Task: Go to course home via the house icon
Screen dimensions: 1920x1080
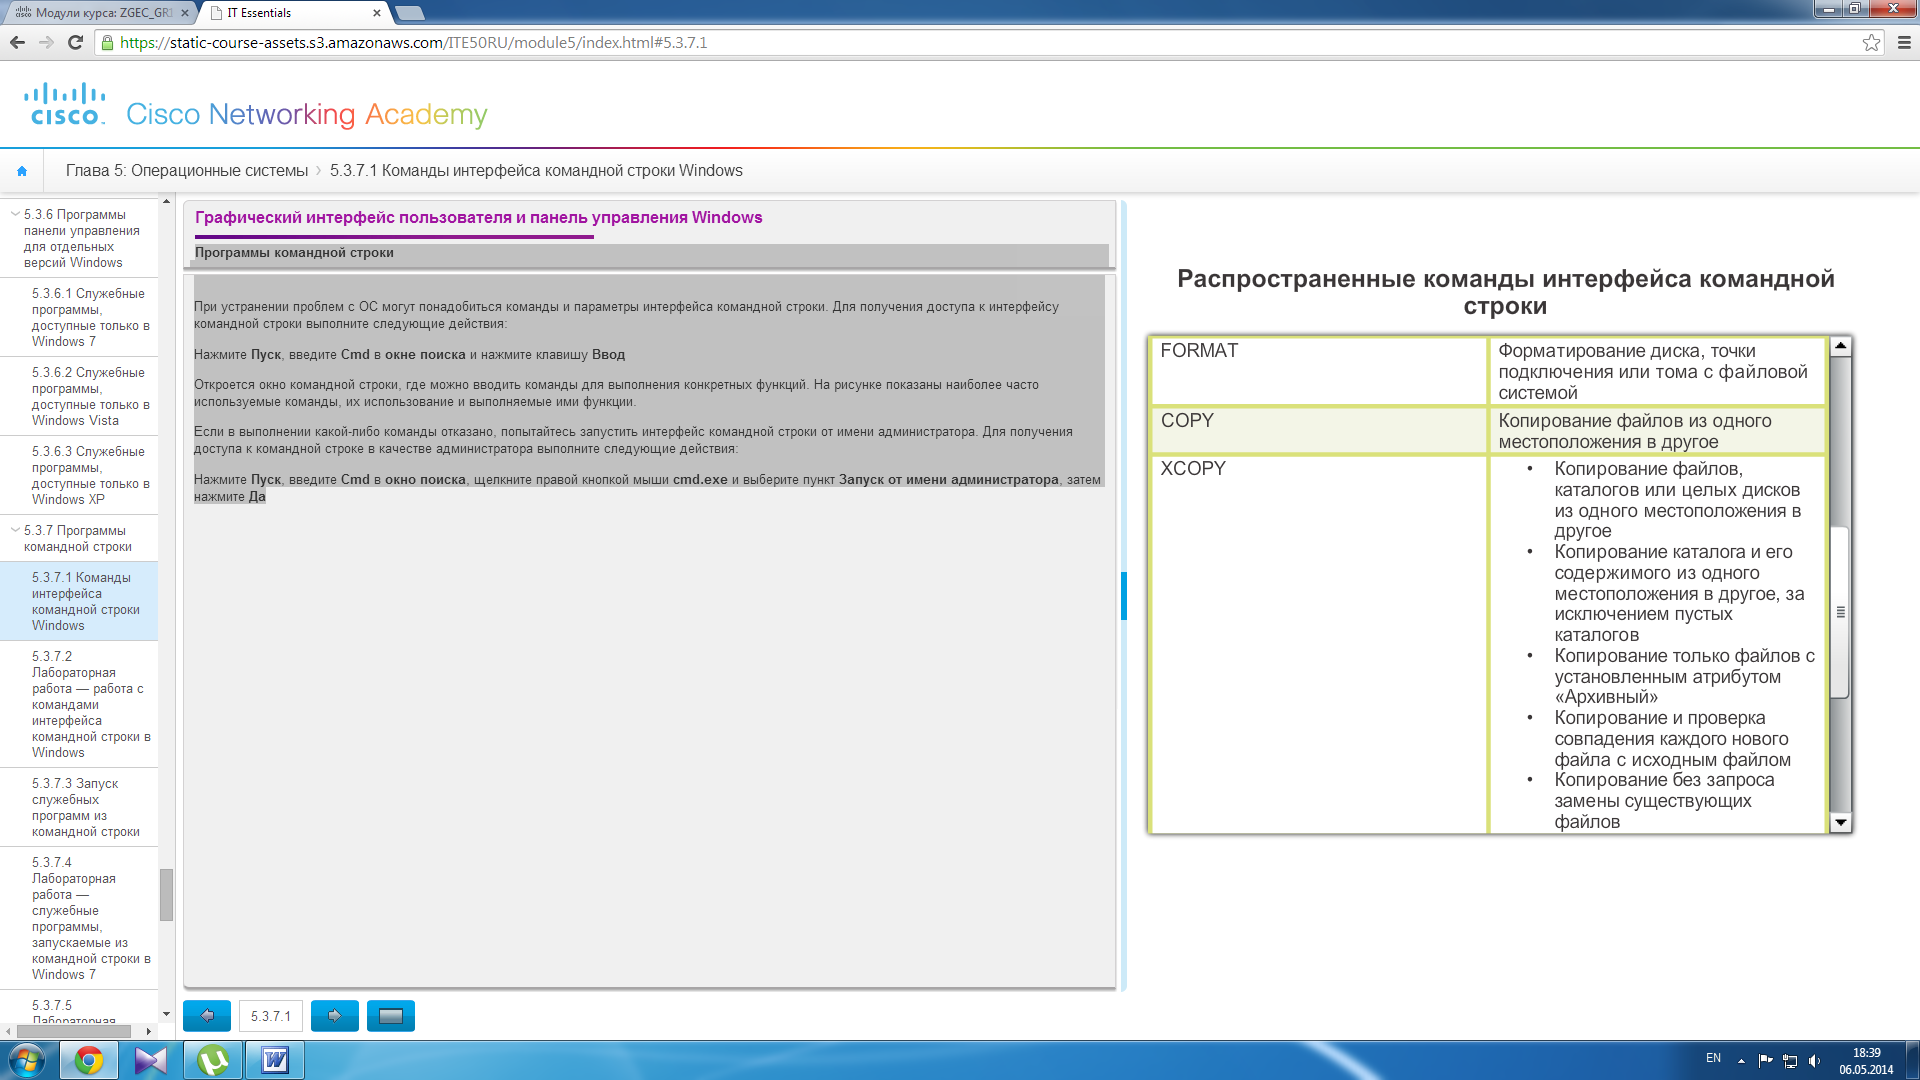Action: [x=21, y=171]
